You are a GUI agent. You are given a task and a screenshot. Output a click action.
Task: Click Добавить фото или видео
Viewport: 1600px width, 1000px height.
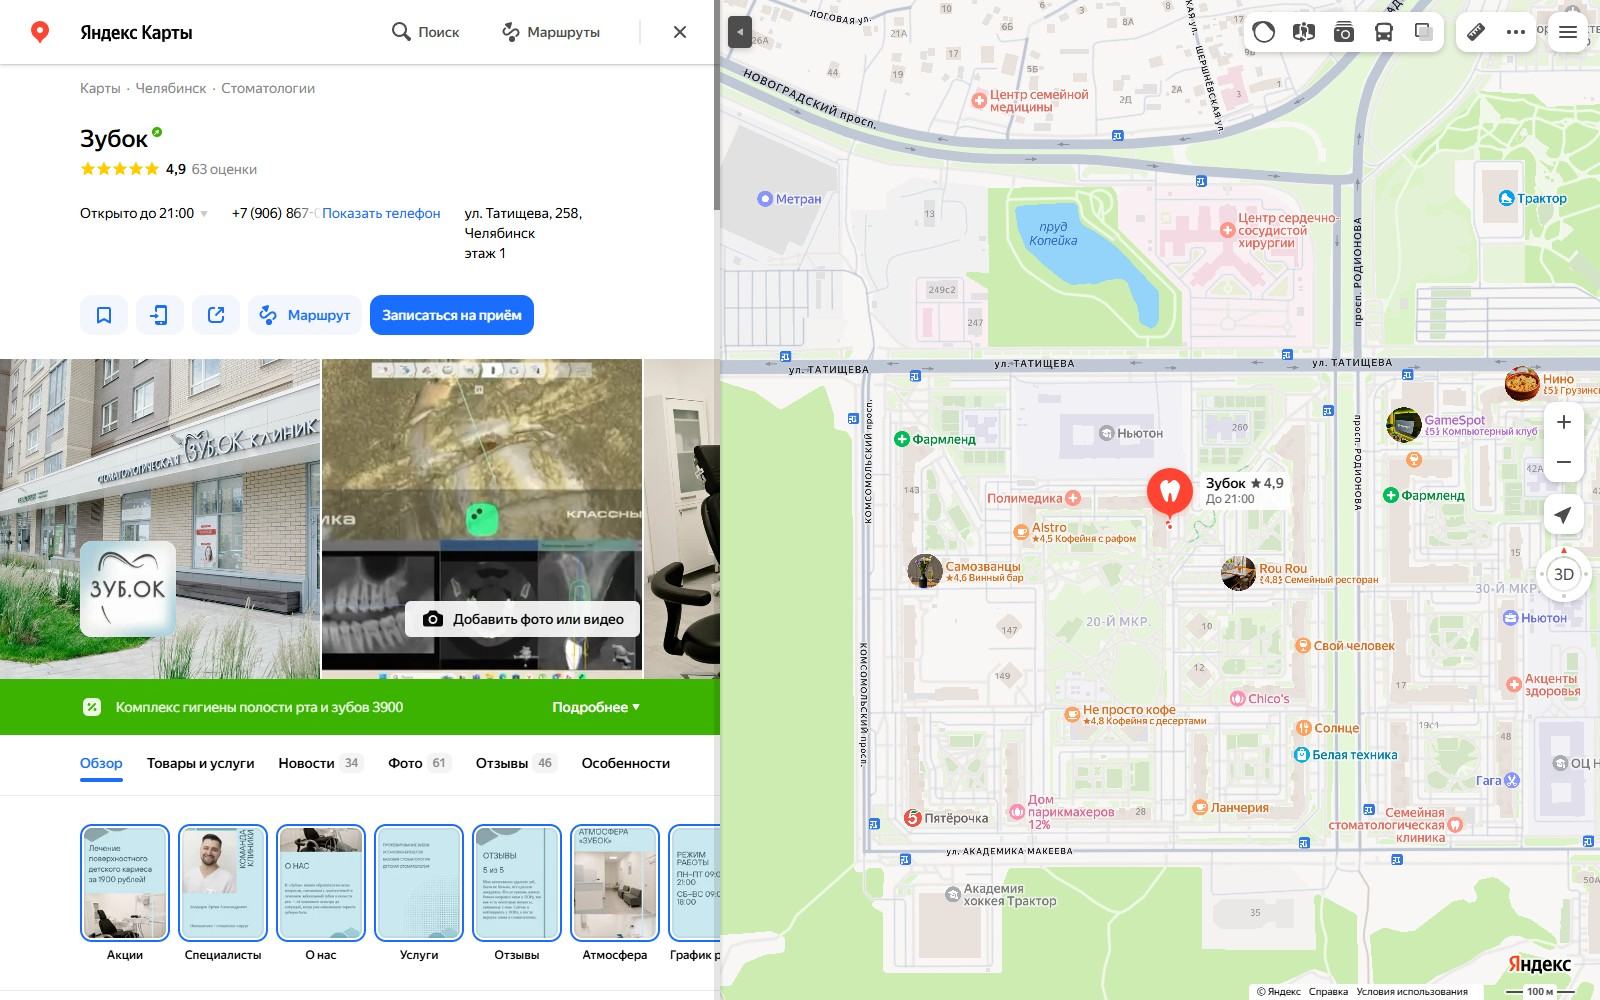524,619
